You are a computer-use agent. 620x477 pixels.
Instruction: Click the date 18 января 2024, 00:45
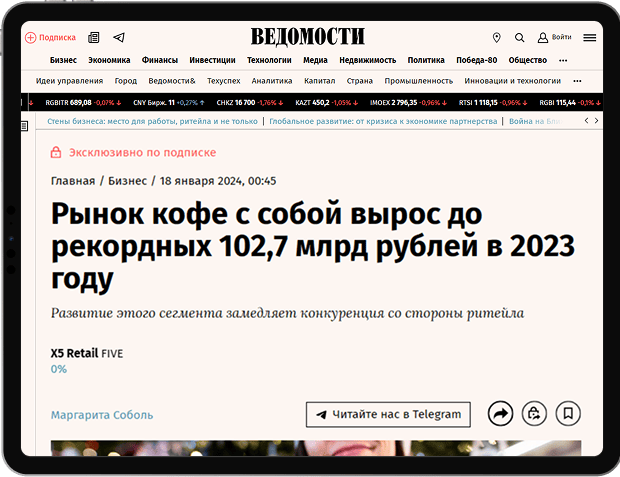coord(218,181)
